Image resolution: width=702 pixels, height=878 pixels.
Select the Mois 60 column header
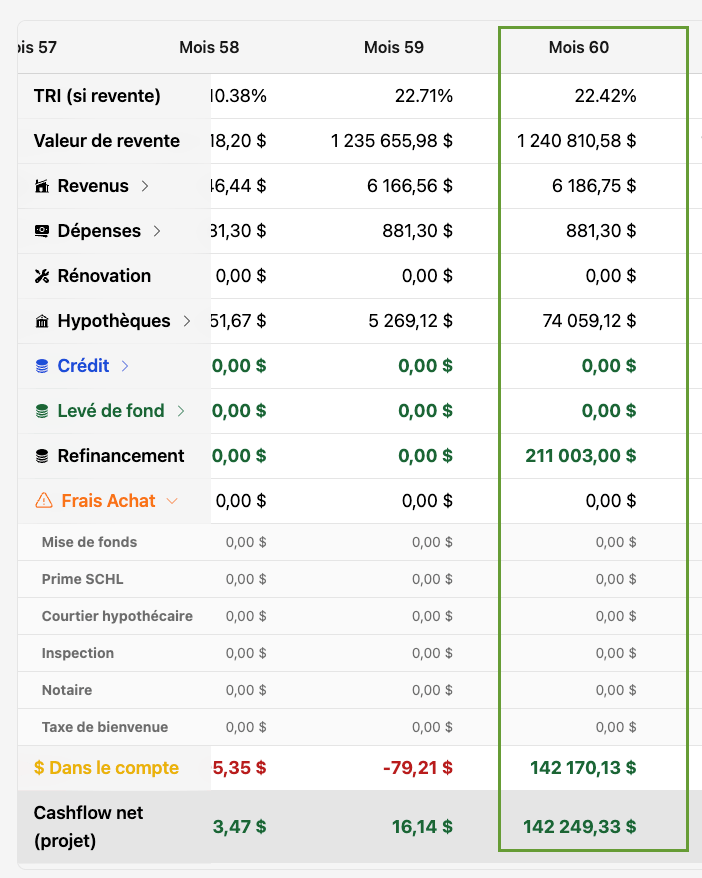point(578,47)
